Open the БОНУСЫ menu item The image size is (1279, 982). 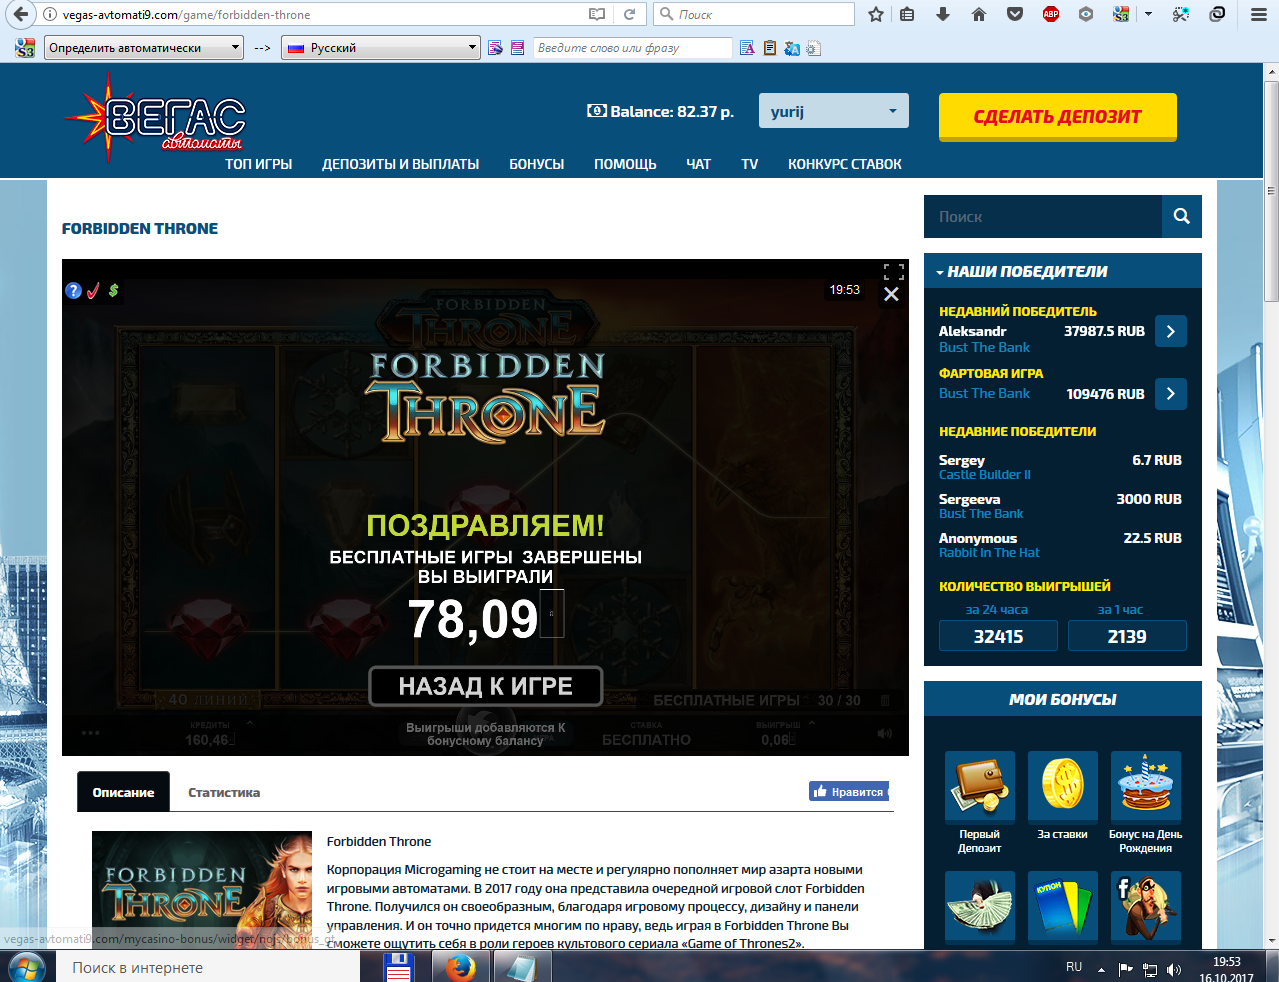click(x=536, y=164)
